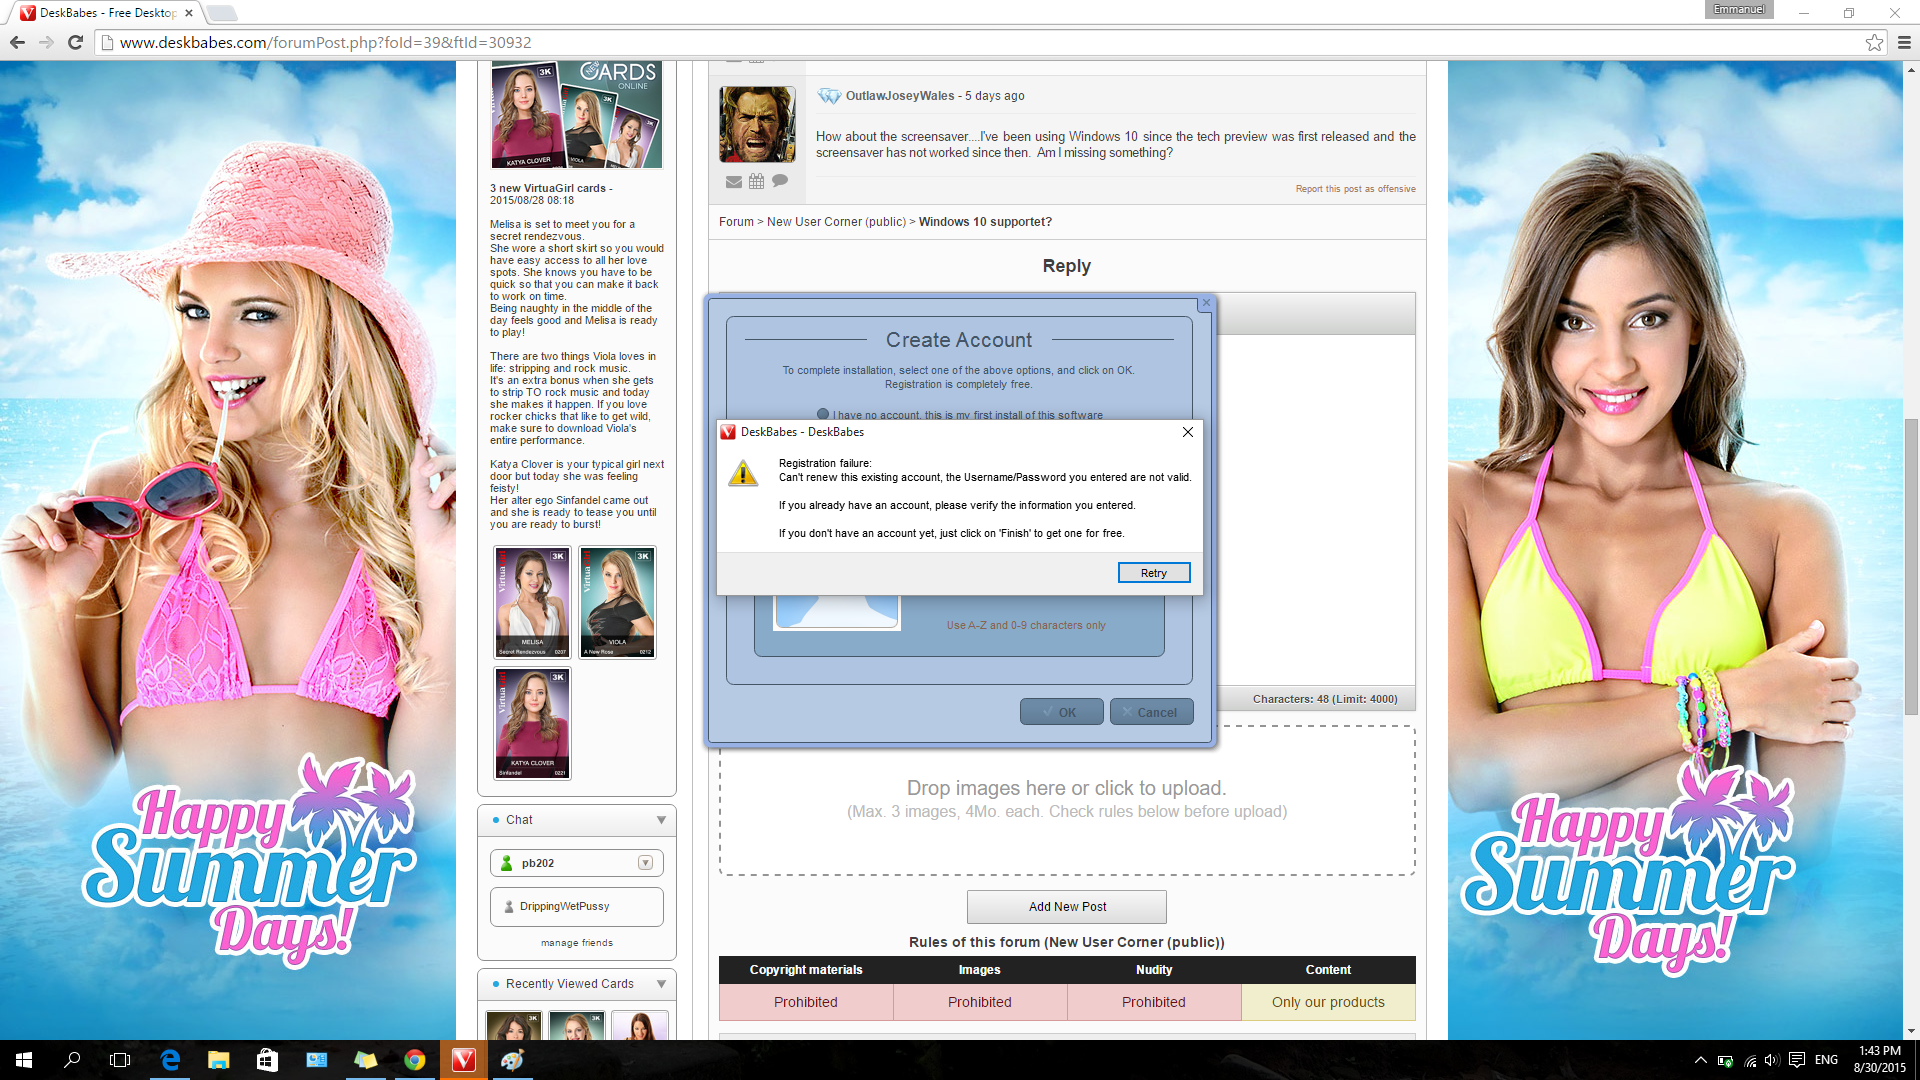This screenshot has height=1080, width=1920.
Task: Open Paint from the Windows taskbar
Action: (512, 1060)
